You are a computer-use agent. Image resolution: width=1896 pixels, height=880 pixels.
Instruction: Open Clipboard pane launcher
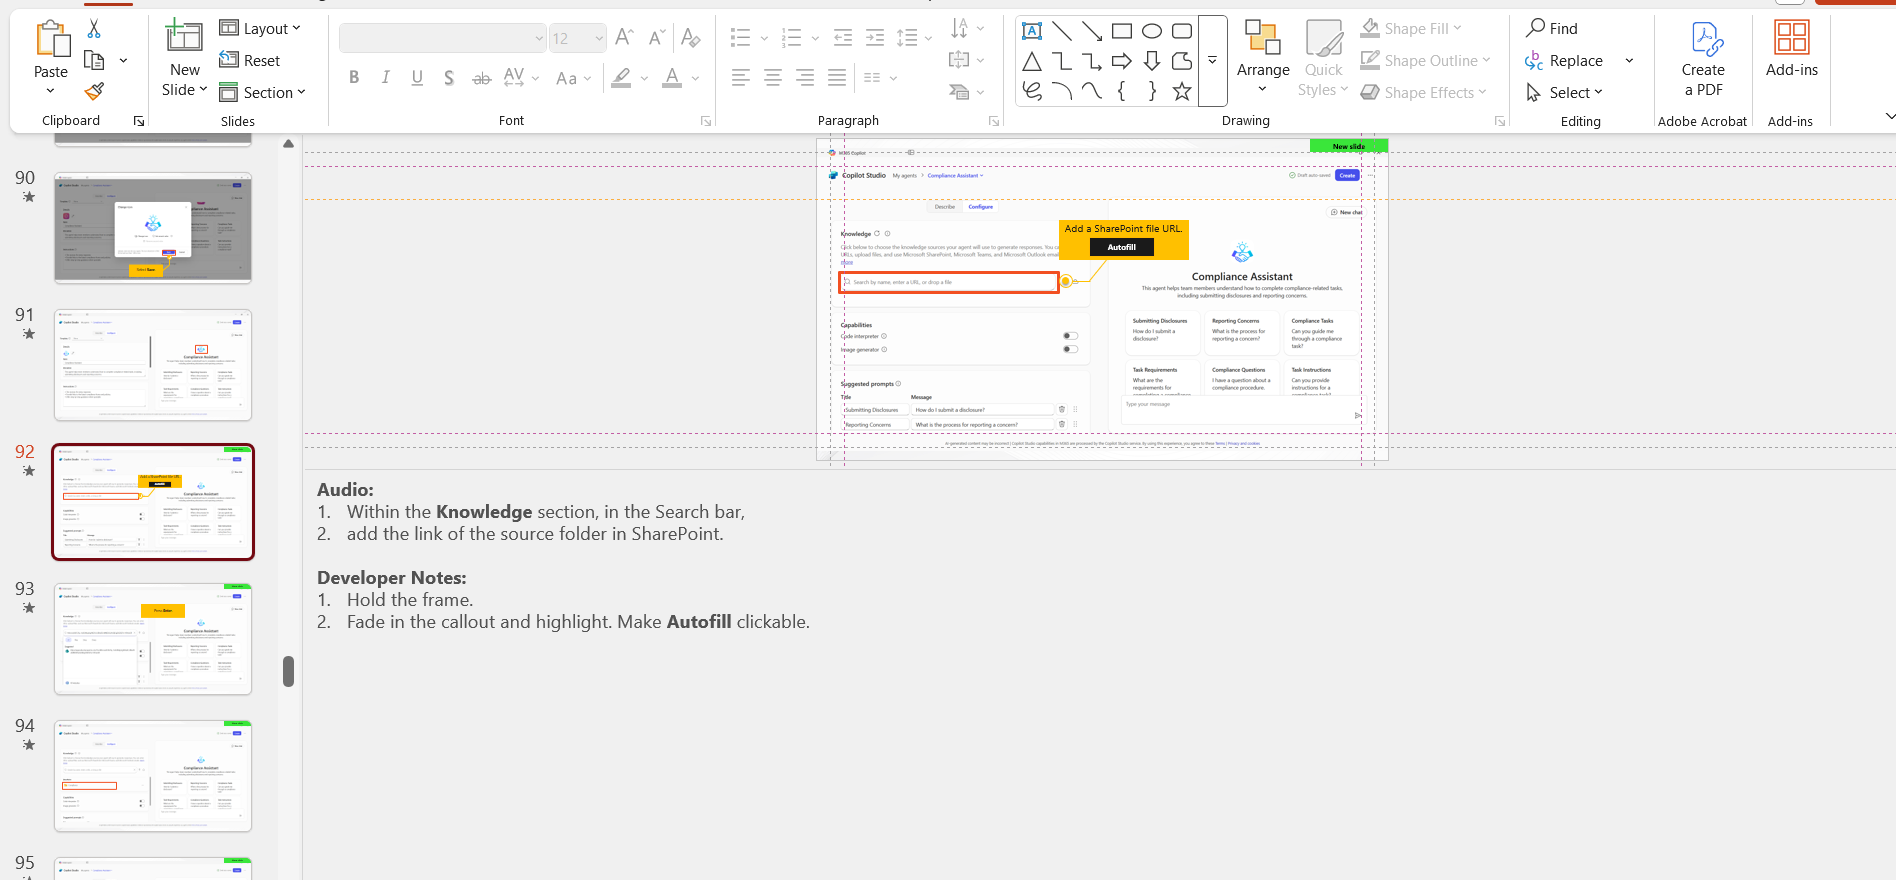pos(139,121)
